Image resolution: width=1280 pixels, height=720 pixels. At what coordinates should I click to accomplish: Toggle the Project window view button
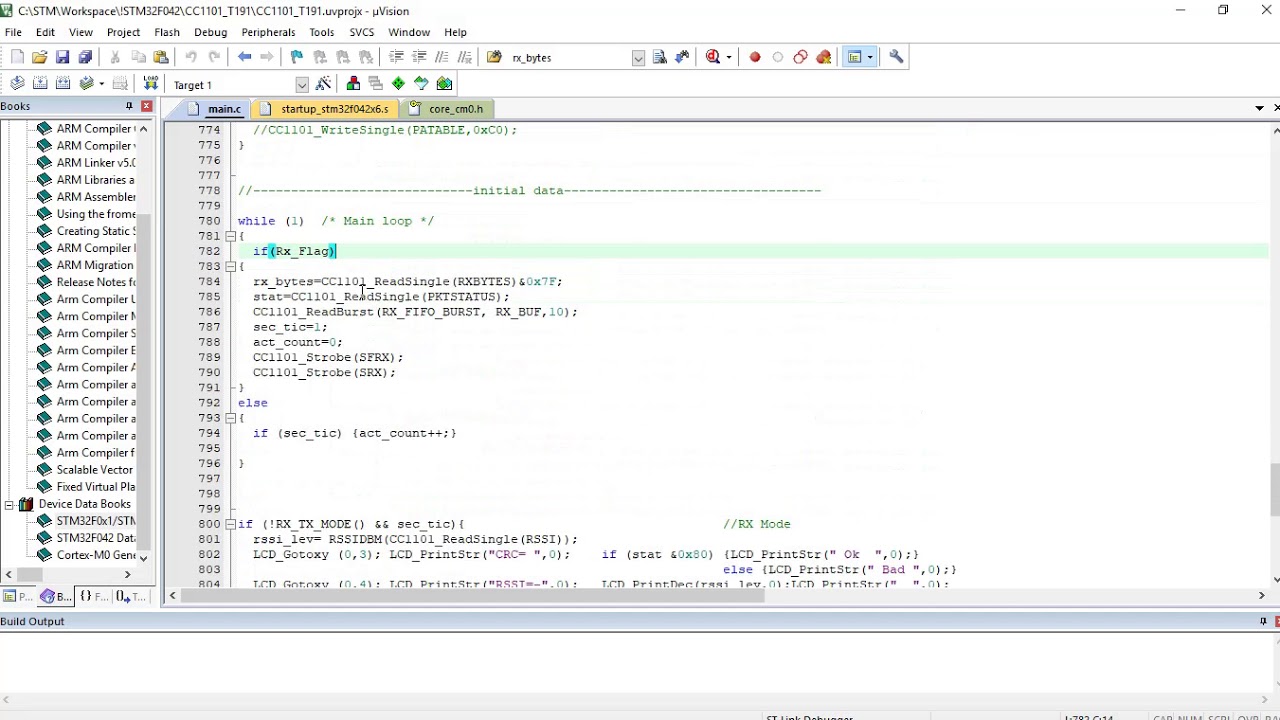tap(855, 57)
